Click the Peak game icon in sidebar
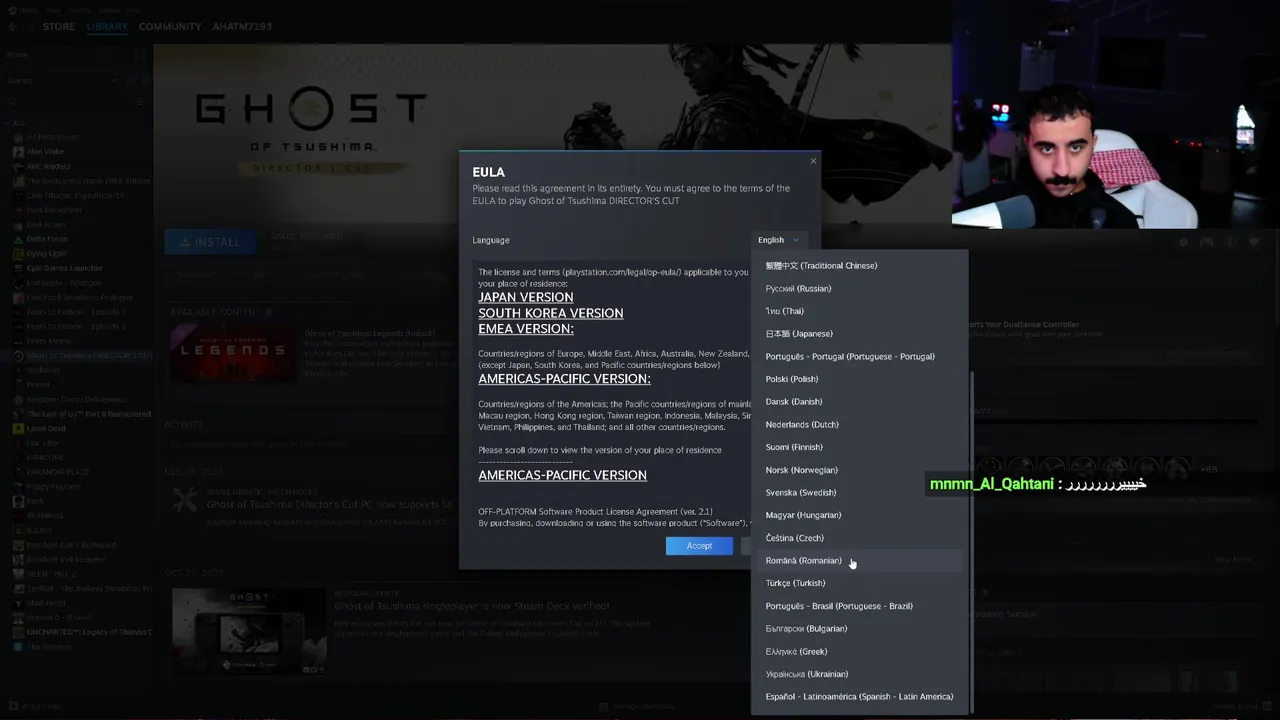Screen dimensions: 1280x720 click(18, 501)
